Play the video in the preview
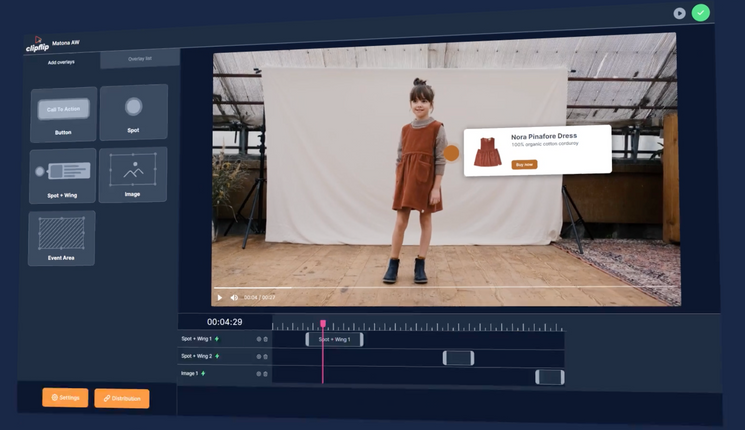The height and width of the screenshot is (430, 745). [x=220, y=297]
